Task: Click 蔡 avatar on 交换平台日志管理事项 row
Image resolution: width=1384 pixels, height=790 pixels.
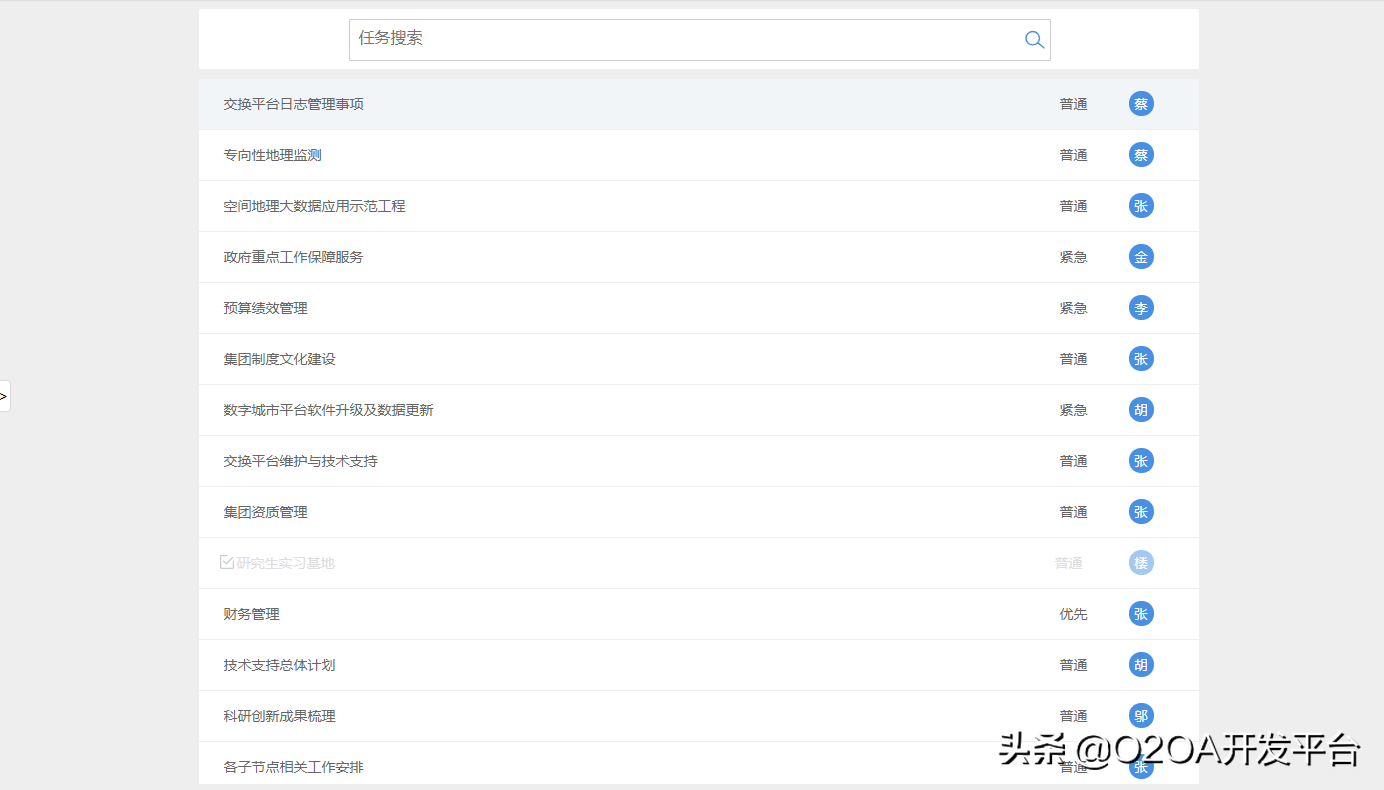Action: [1141, 103]
